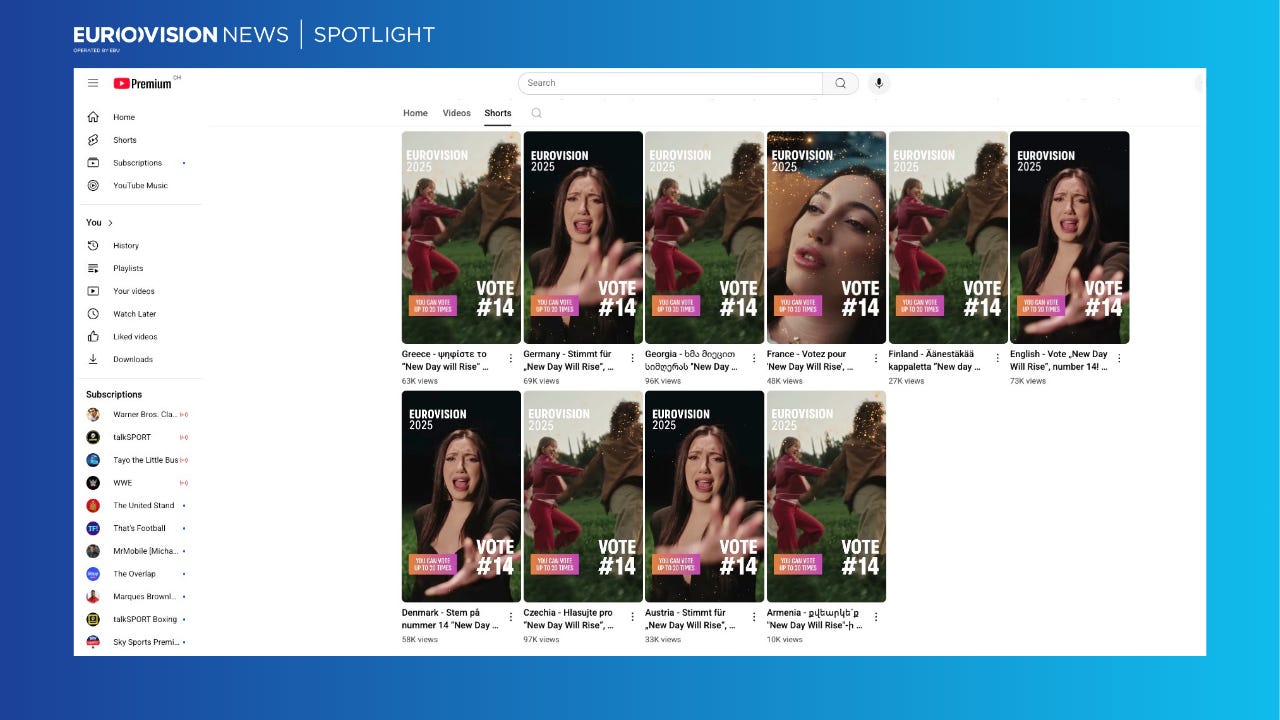Play the France short thumbnail
This screenshot has height=720, width=1280.
[x=826, y=238]
